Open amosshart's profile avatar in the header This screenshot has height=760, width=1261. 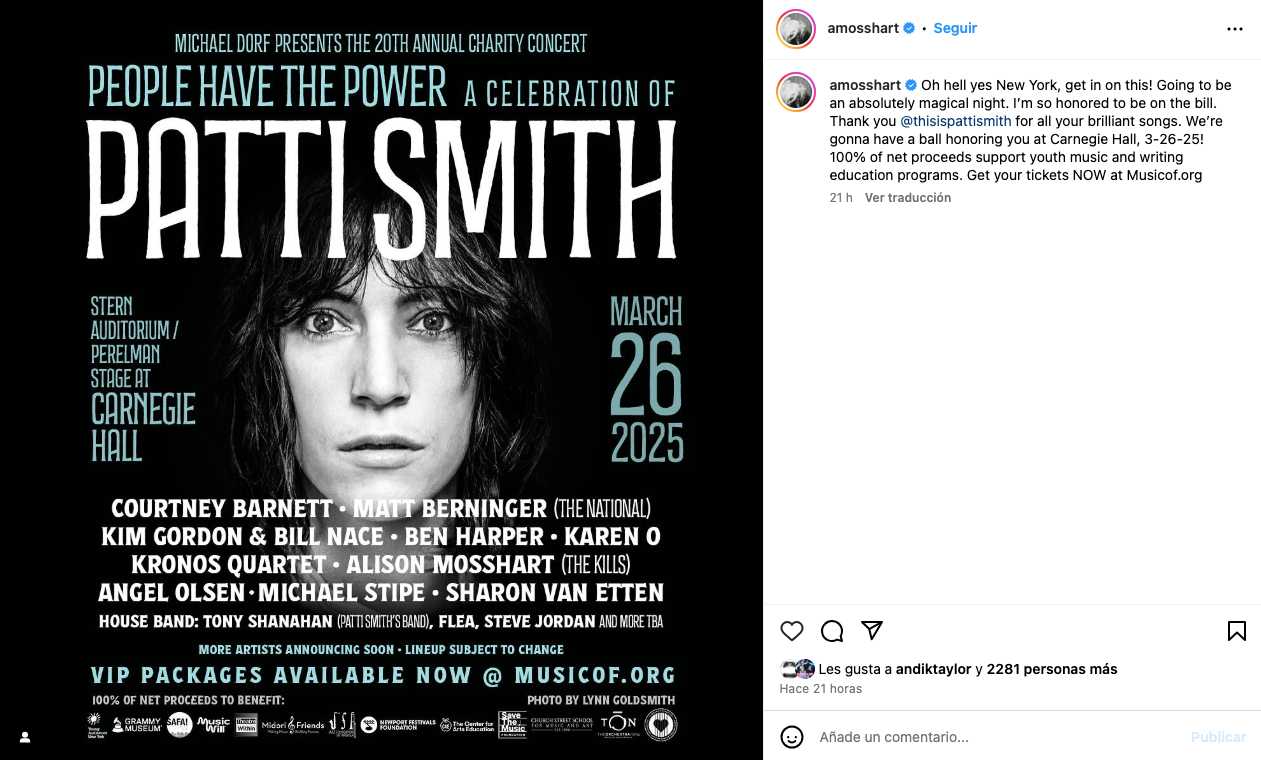click(795, 29)
